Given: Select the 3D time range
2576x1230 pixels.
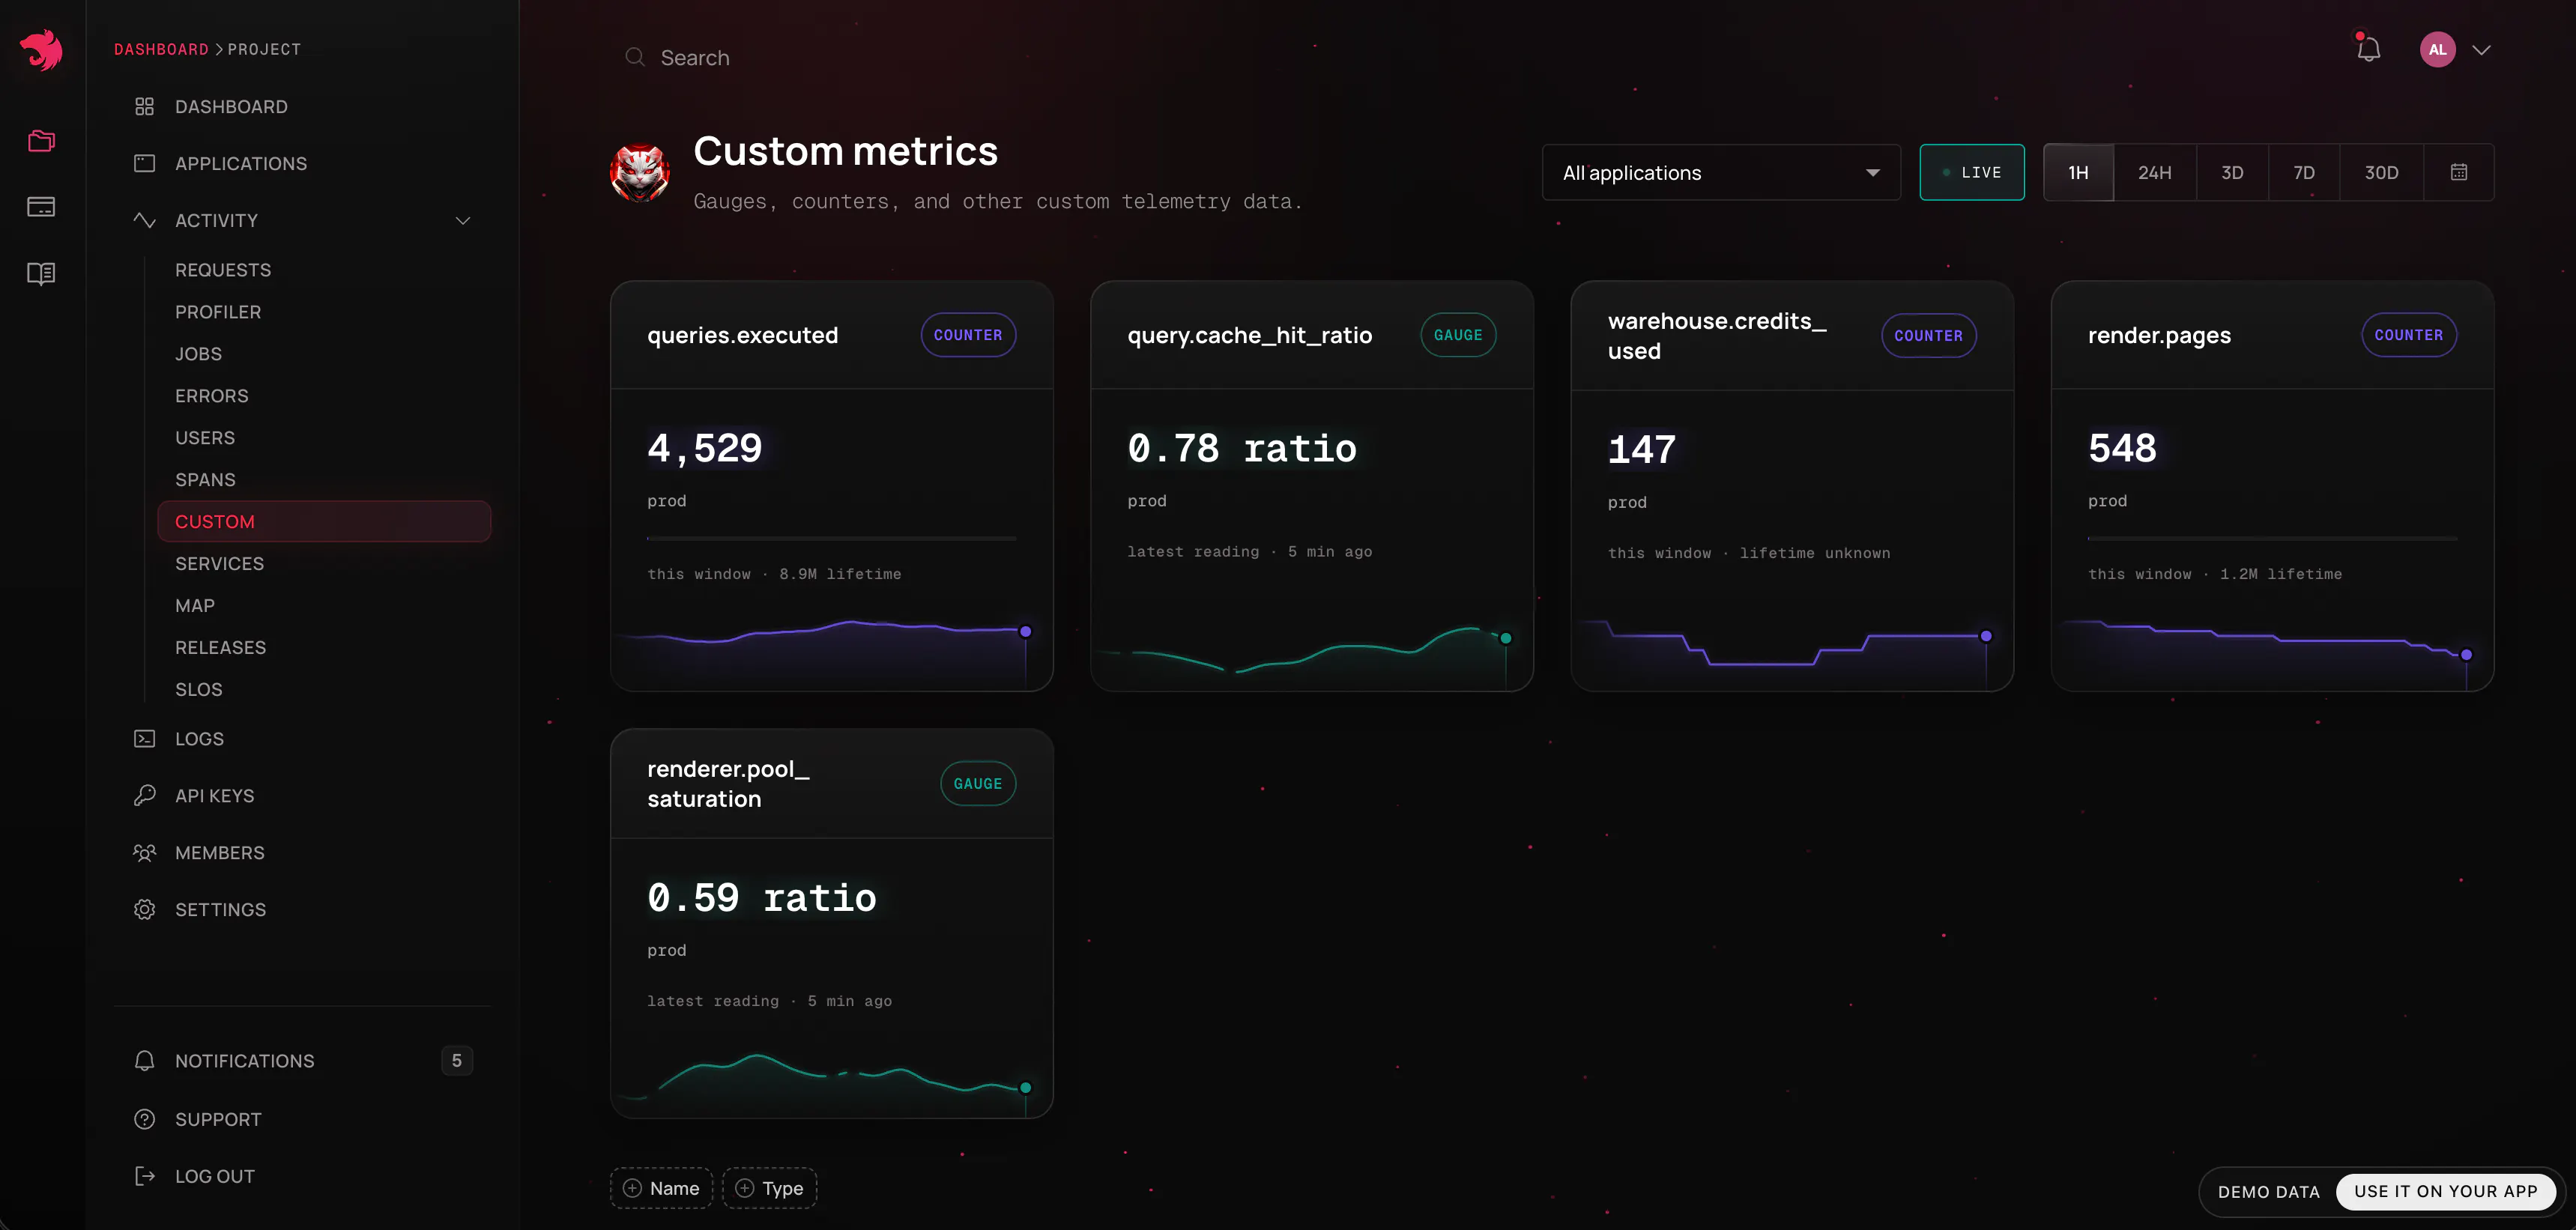Looking at the screenshot, I should (x=2232, y=173).
